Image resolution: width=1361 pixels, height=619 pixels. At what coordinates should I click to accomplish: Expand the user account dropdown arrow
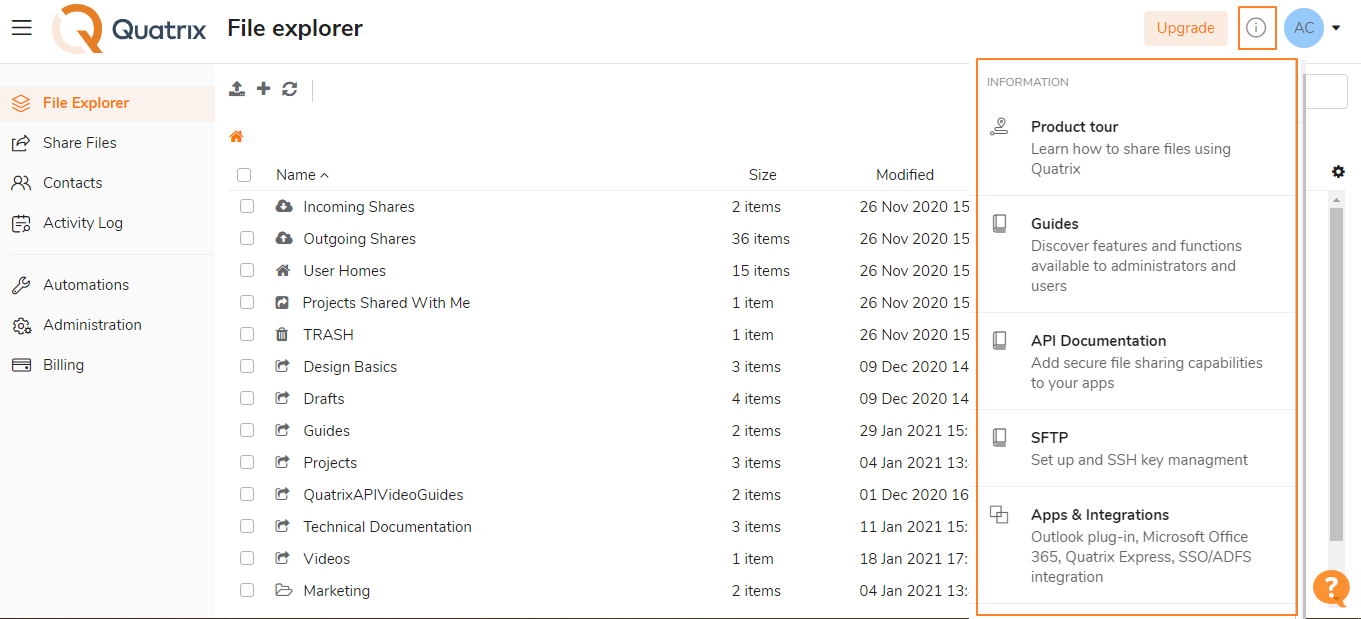click(x=1336, y=28)
